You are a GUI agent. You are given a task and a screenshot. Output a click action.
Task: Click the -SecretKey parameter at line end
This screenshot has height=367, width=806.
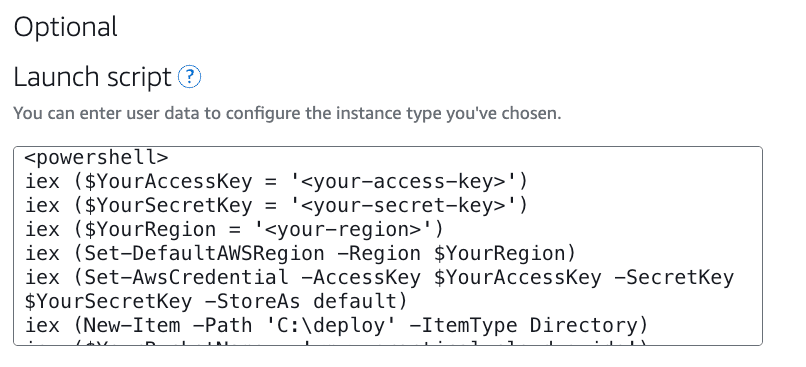[673, 278]
